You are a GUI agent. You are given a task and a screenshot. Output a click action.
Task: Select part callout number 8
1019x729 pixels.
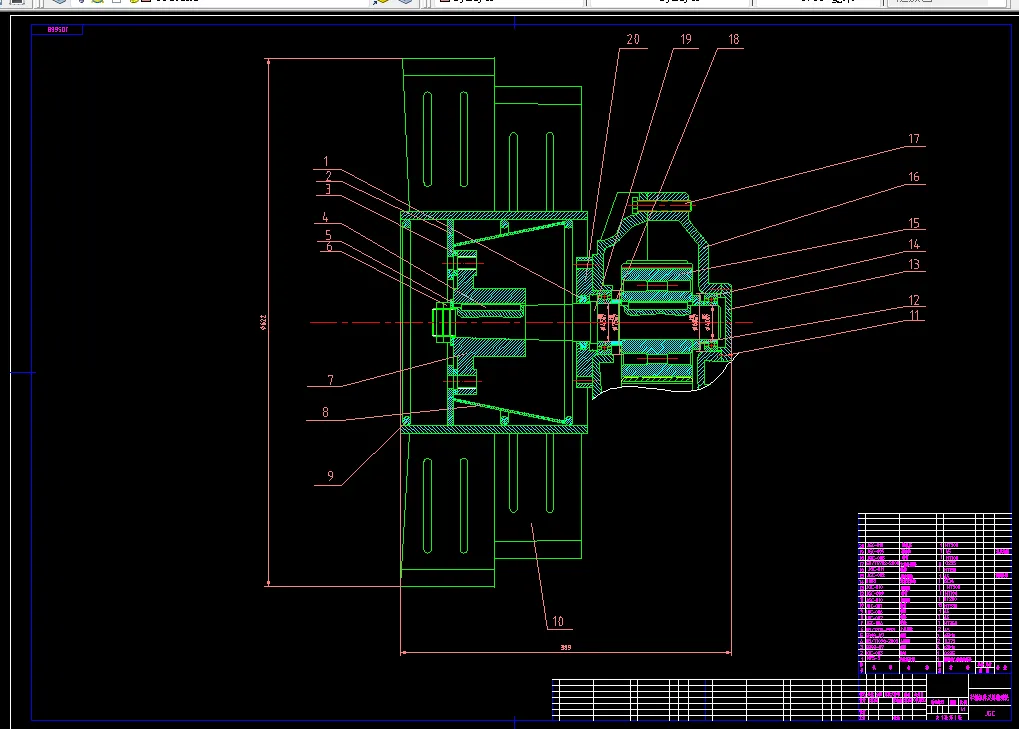pyautogui.click(x=325, y=413)
